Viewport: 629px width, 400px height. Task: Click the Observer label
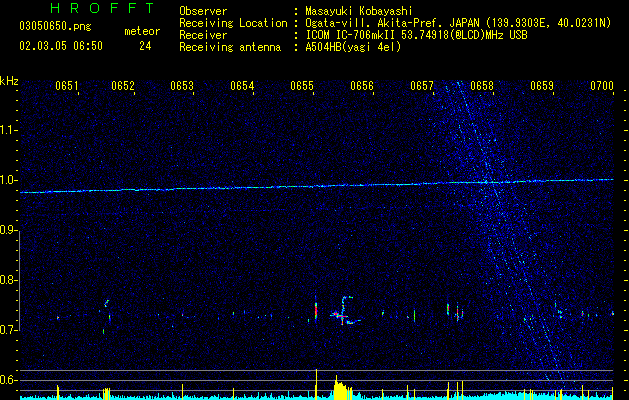[x=203, y=11]
